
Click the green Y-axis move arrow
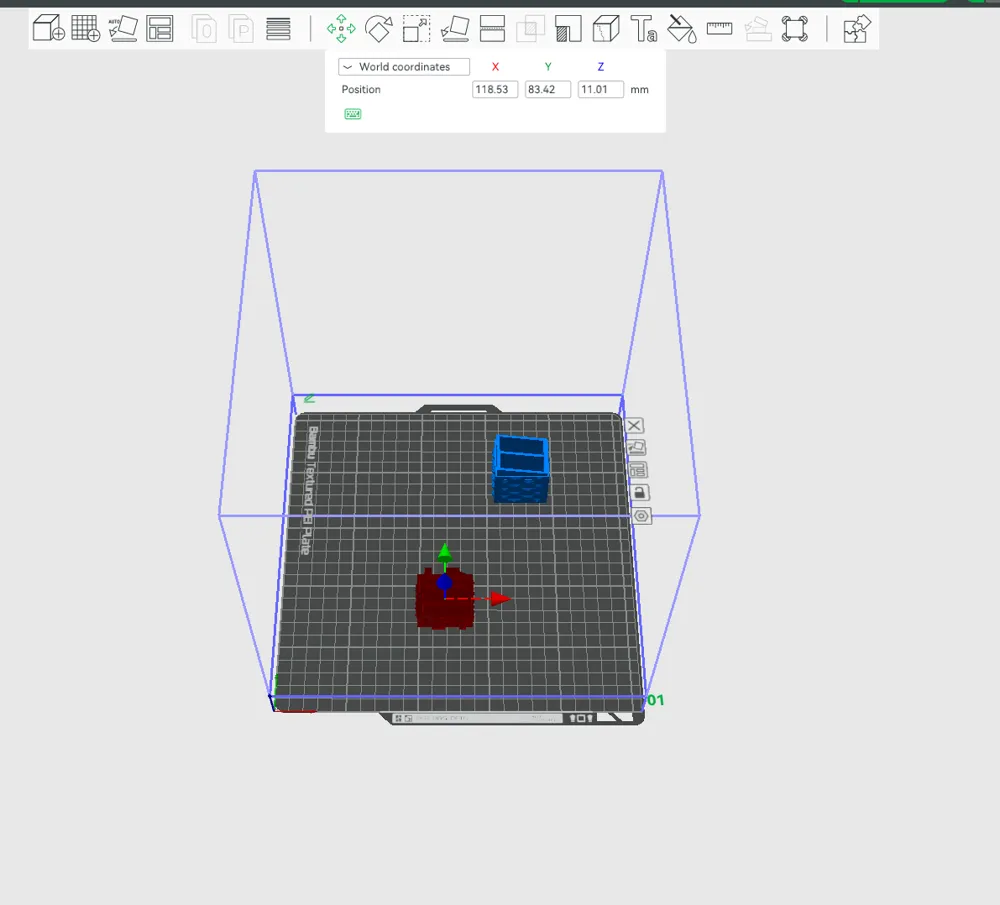[445, 553]
